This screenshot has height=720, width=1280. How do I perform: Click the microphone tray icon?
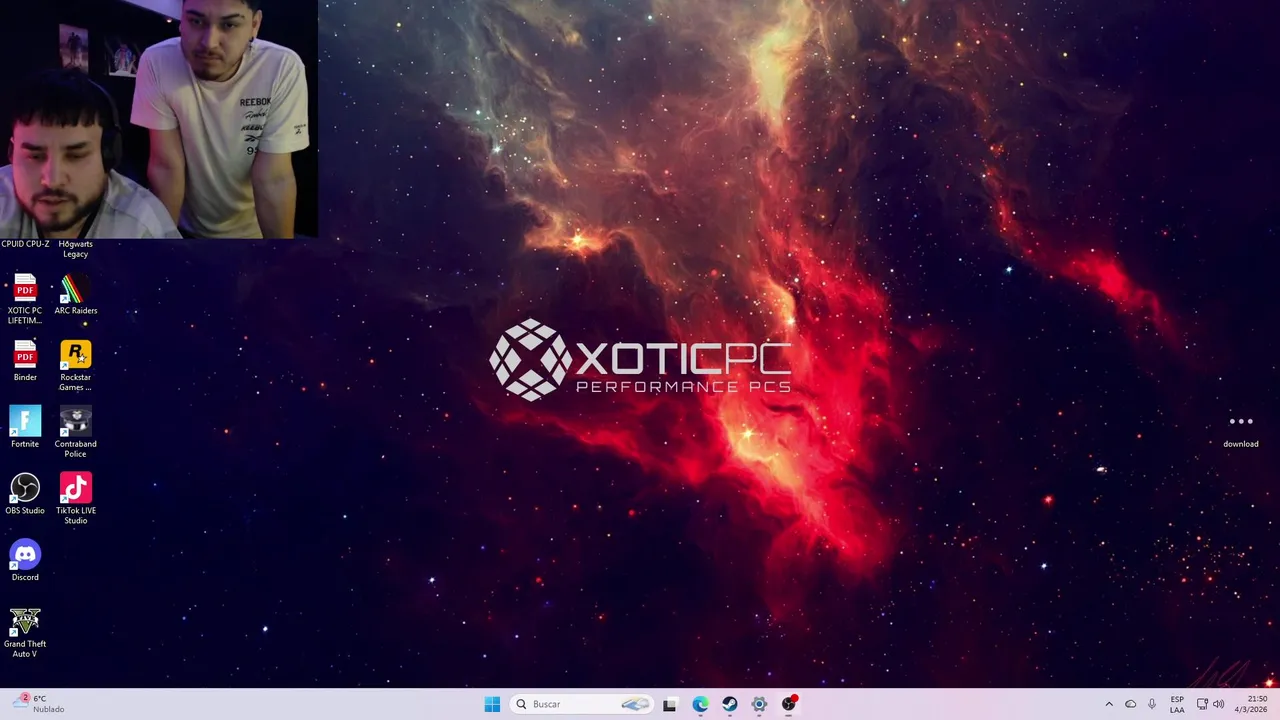click(1152, 704)
